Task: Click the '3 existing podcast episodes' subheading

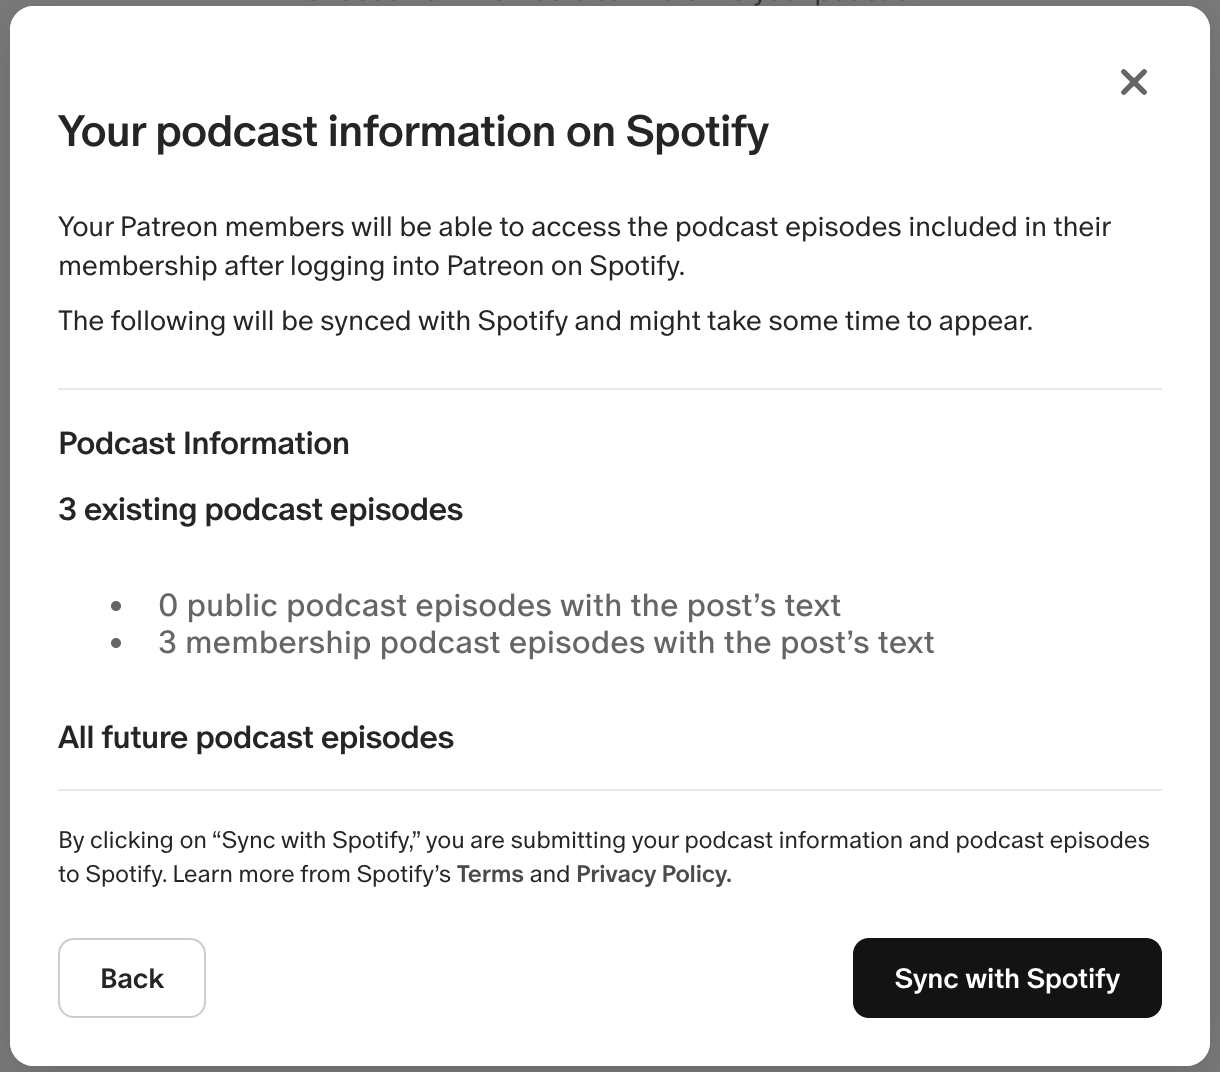Action: (261, 509)
